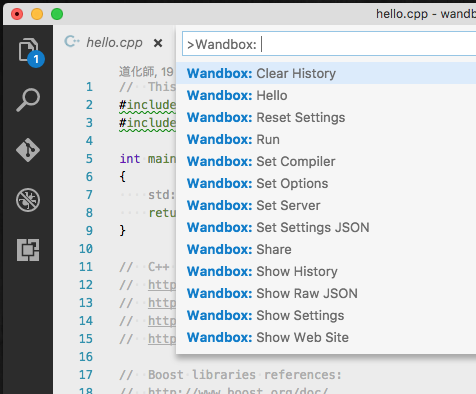The image size is (476, 394).
Task: Select Wandbox: Set Options
Action: [326, 183]
